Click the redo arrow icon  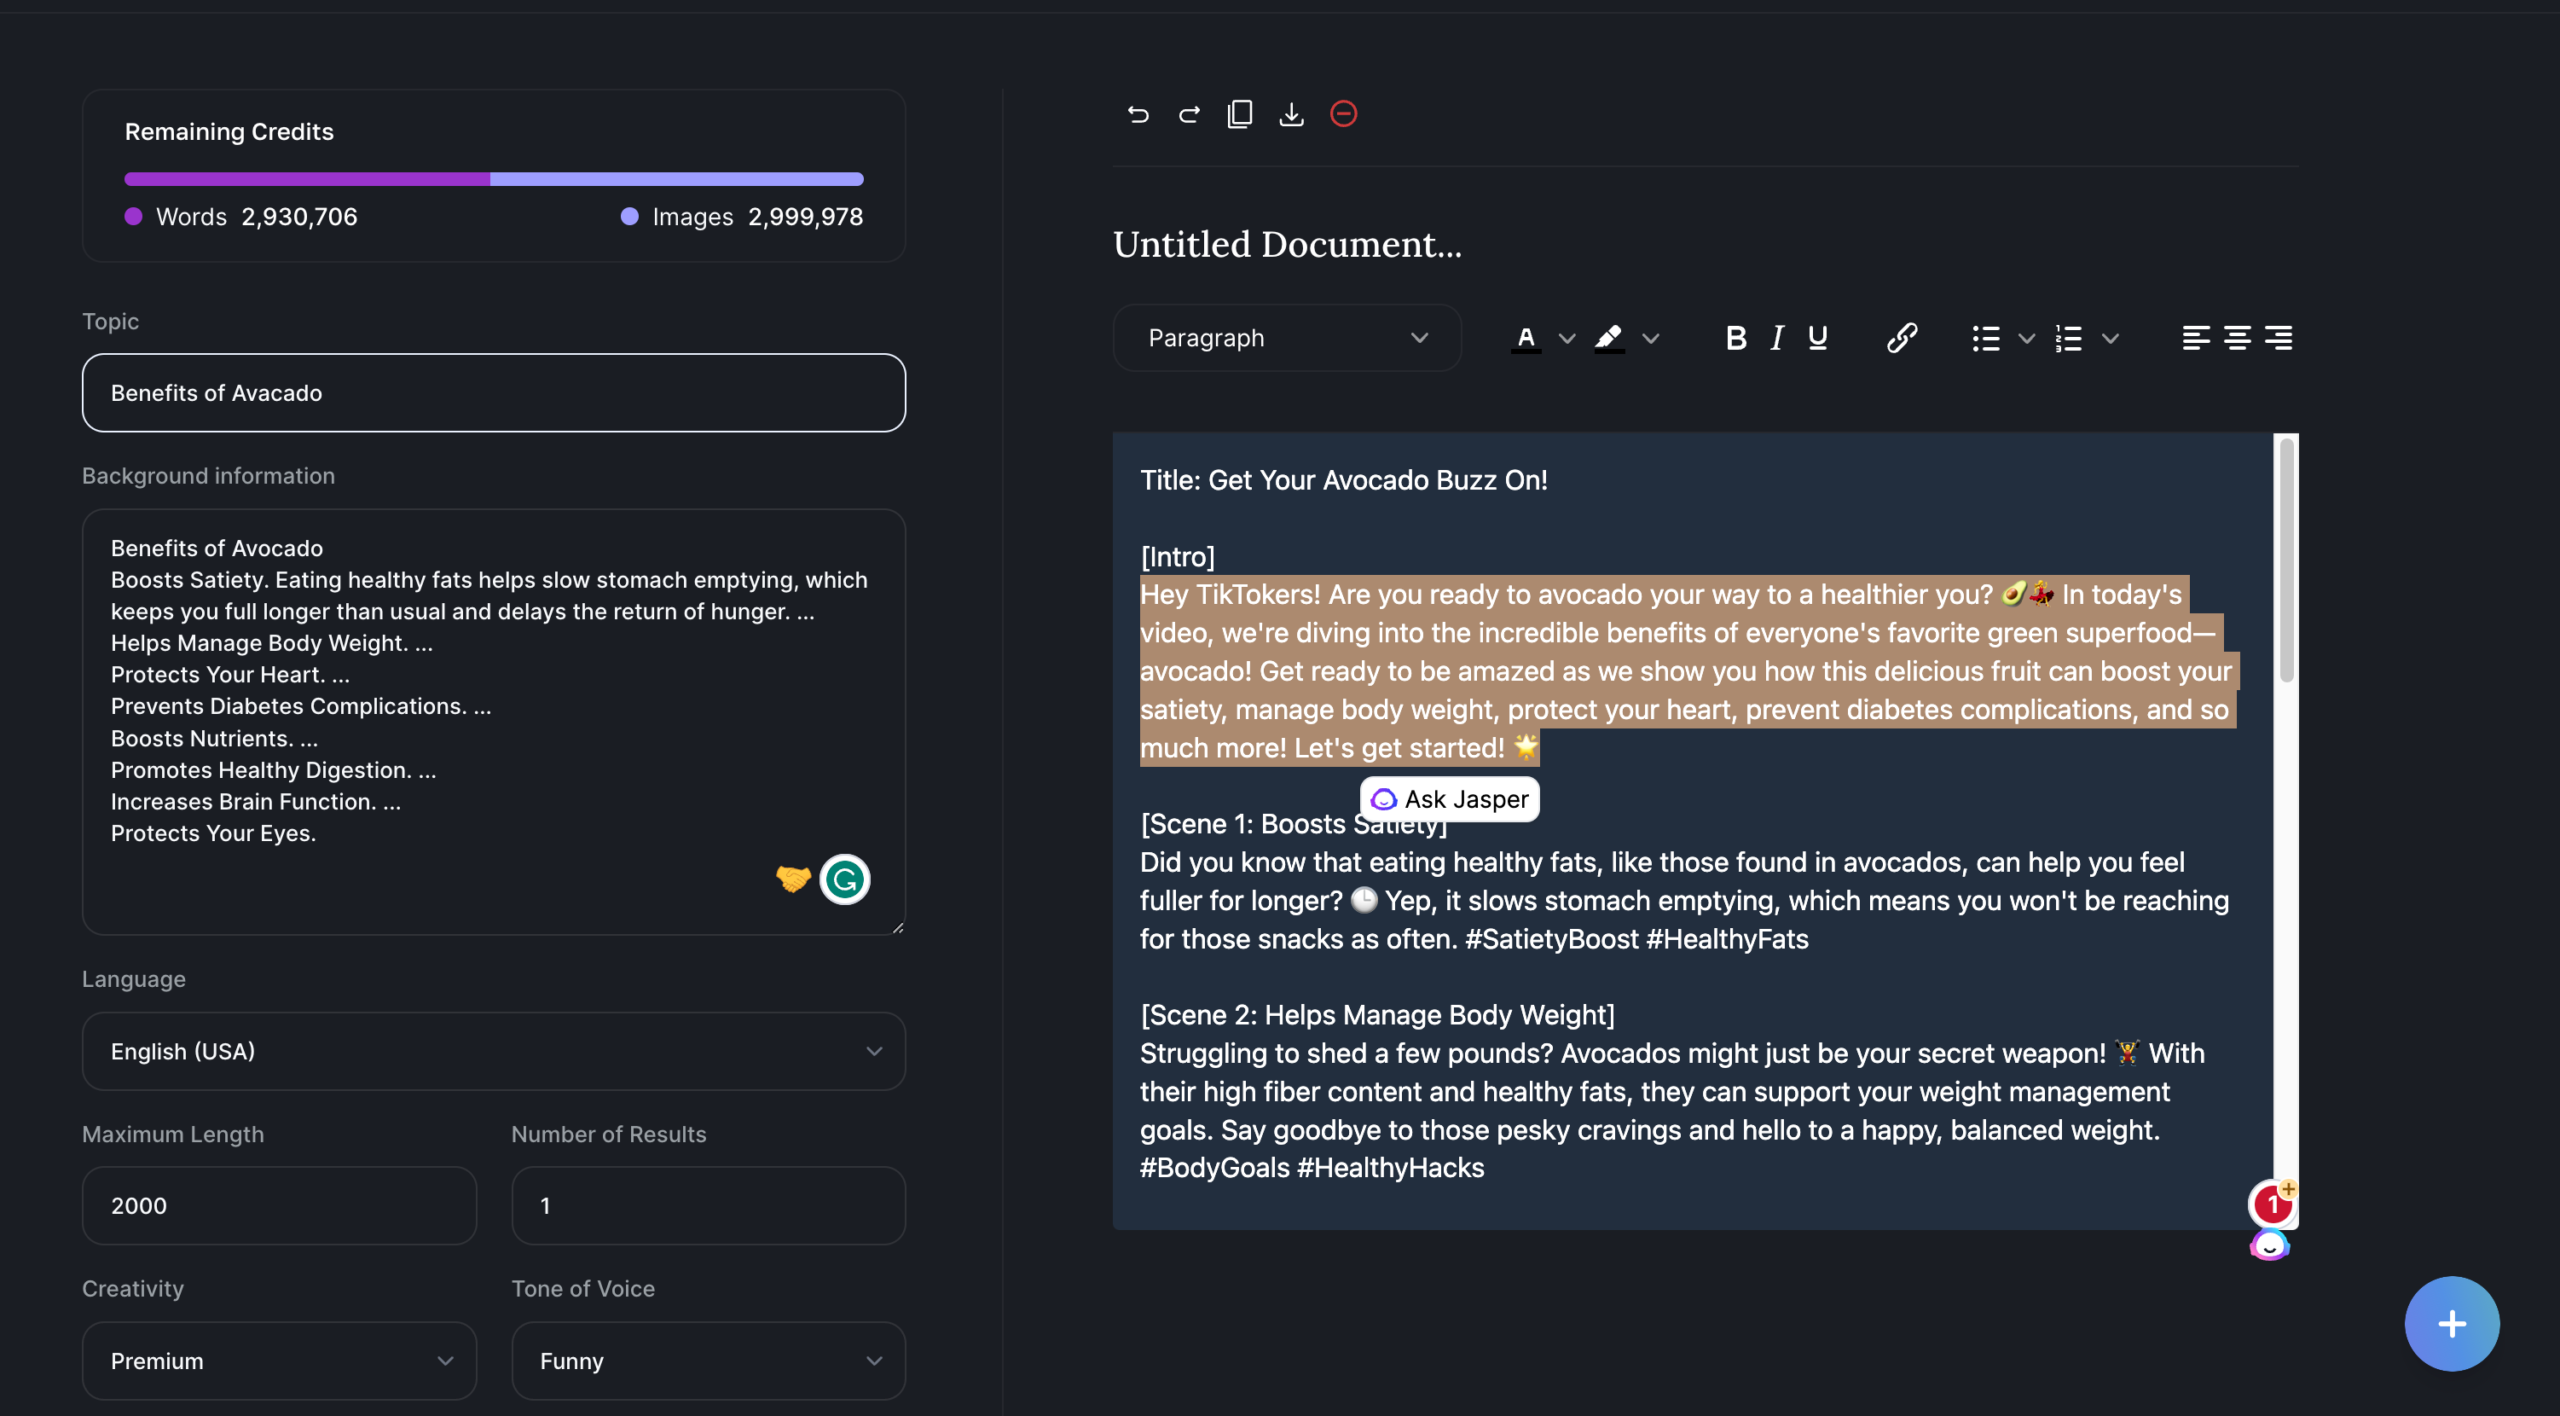(1189, 114)
